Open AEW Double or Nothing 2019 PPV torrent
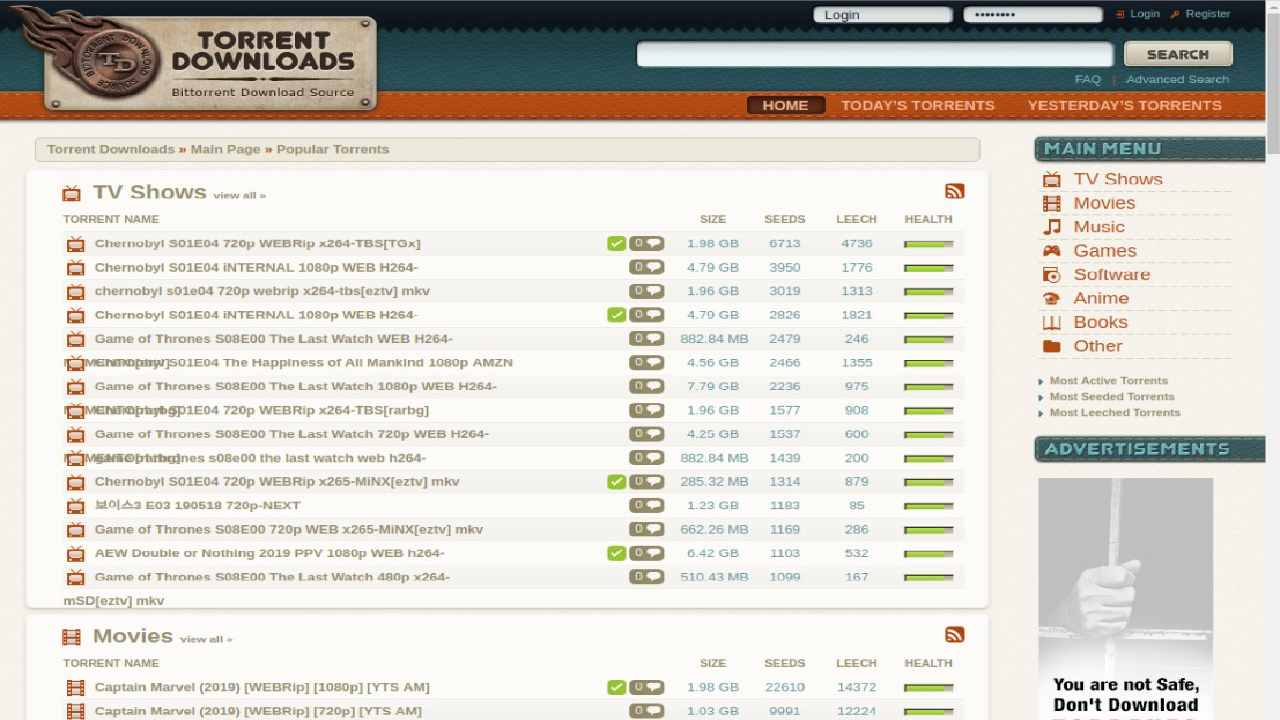 (270, 553)
